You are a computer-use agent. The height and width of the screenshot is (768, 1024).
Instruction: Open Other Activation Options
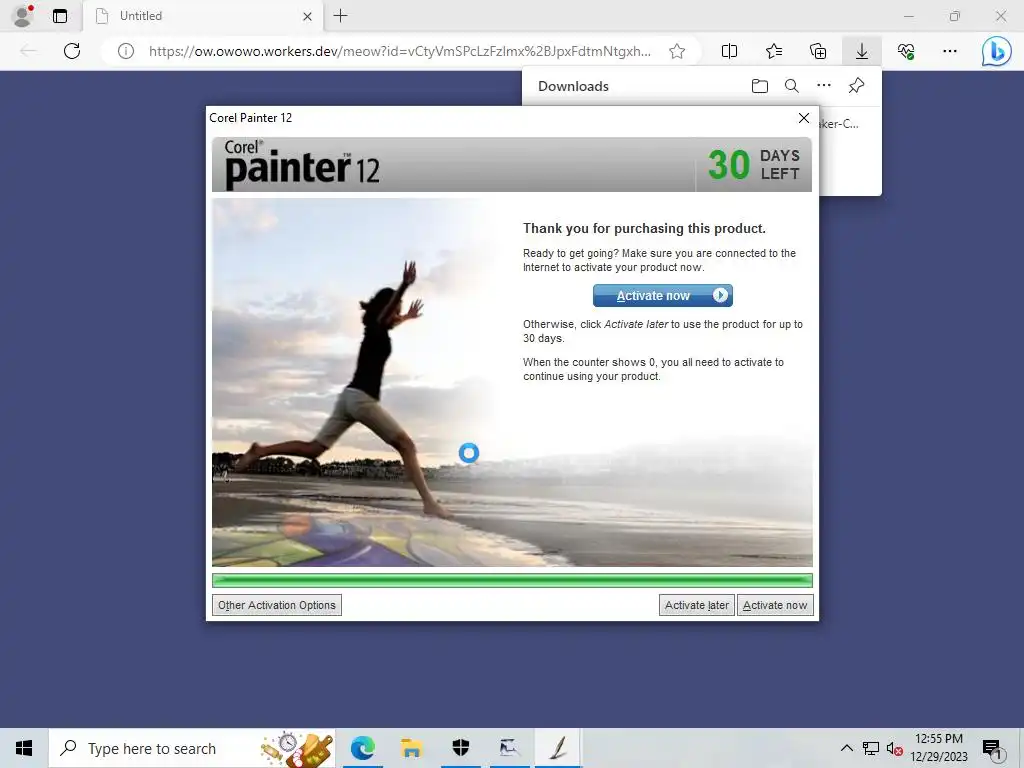click(x=277, y=605)
